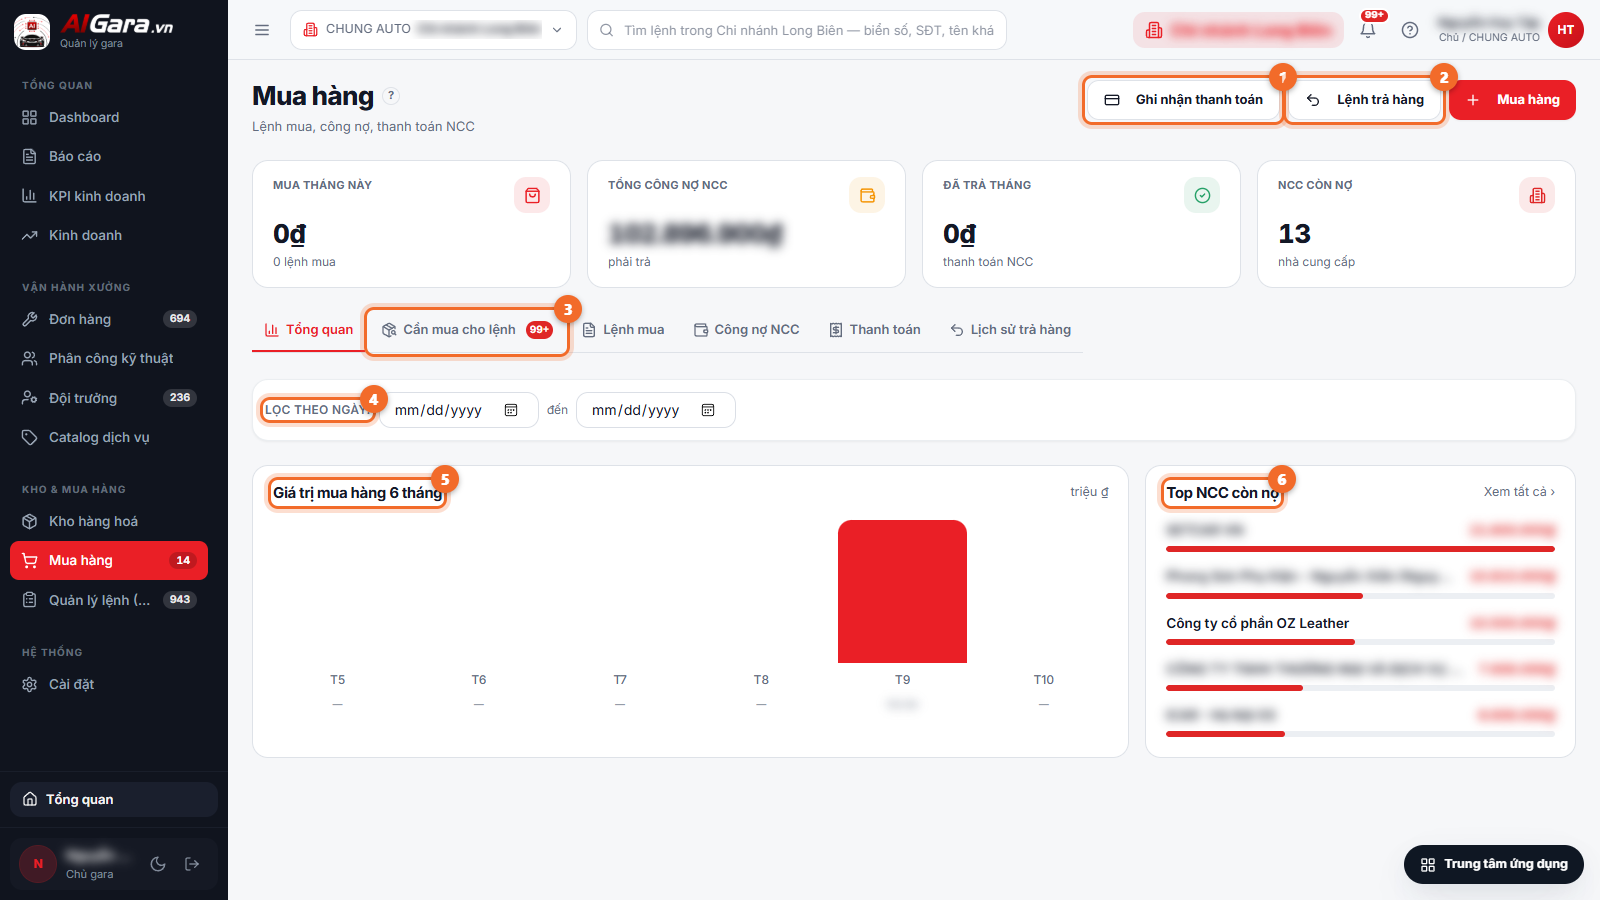1600x900 pixels.
Task: Open Trung tâm ứng dụng button
Action: point(1494,865)
